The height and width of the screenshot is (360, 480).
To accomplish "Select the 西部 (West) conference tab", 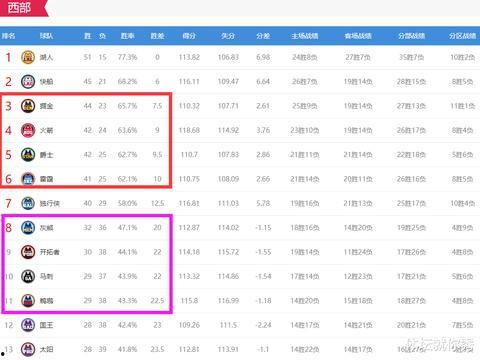I will (x=23, y=7).
